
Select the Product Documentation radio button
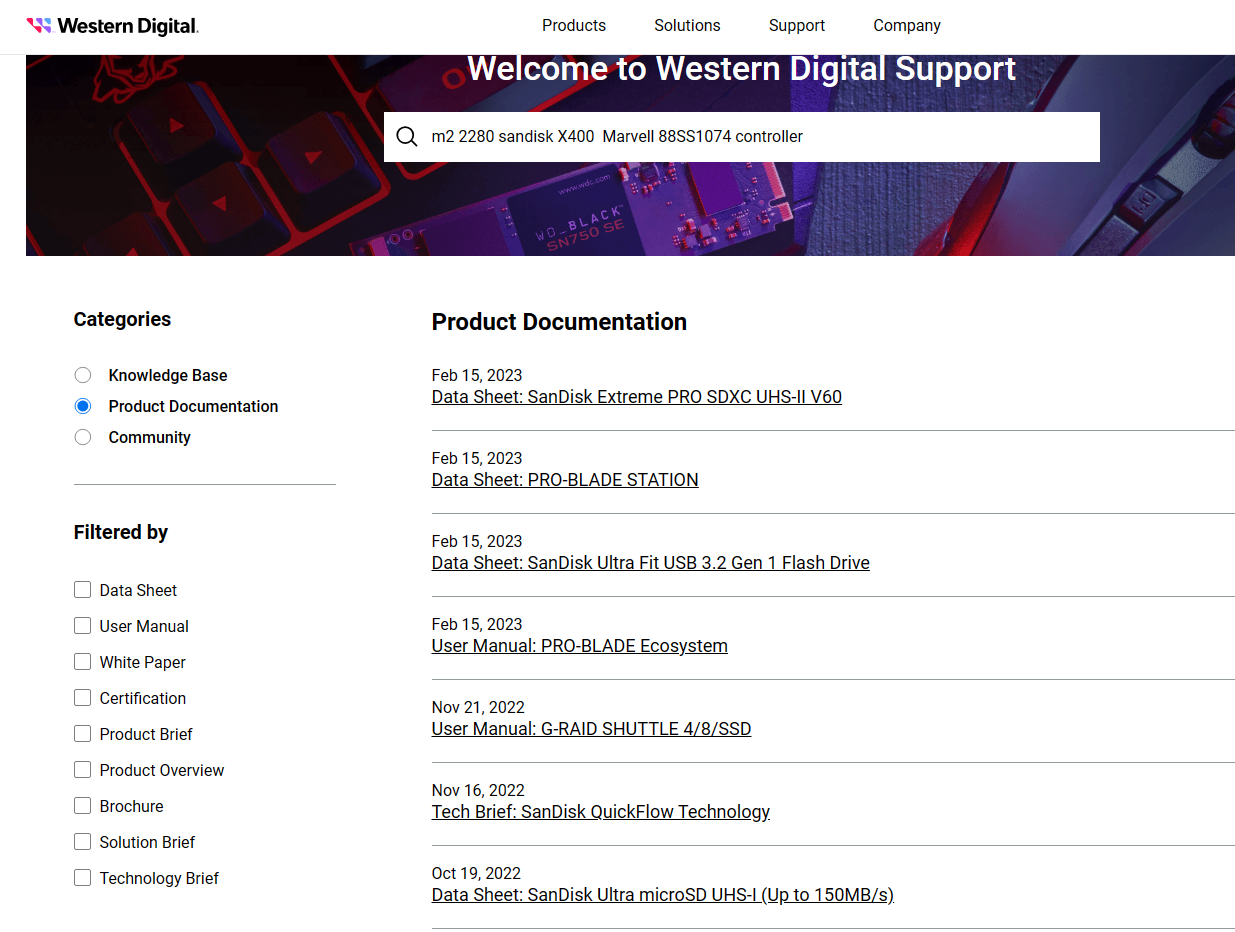click(83, 406)
